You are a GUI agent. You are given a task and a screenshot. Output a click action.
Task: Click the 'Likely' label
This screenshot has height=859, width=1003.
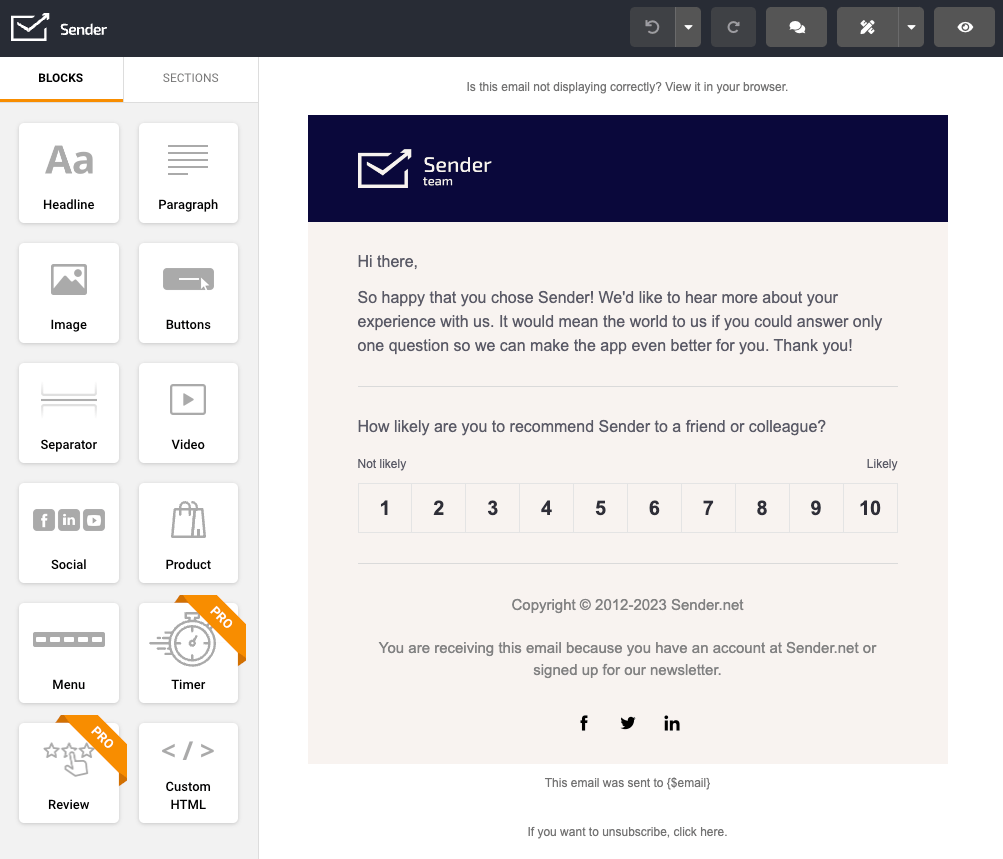(x=882, y=464)
